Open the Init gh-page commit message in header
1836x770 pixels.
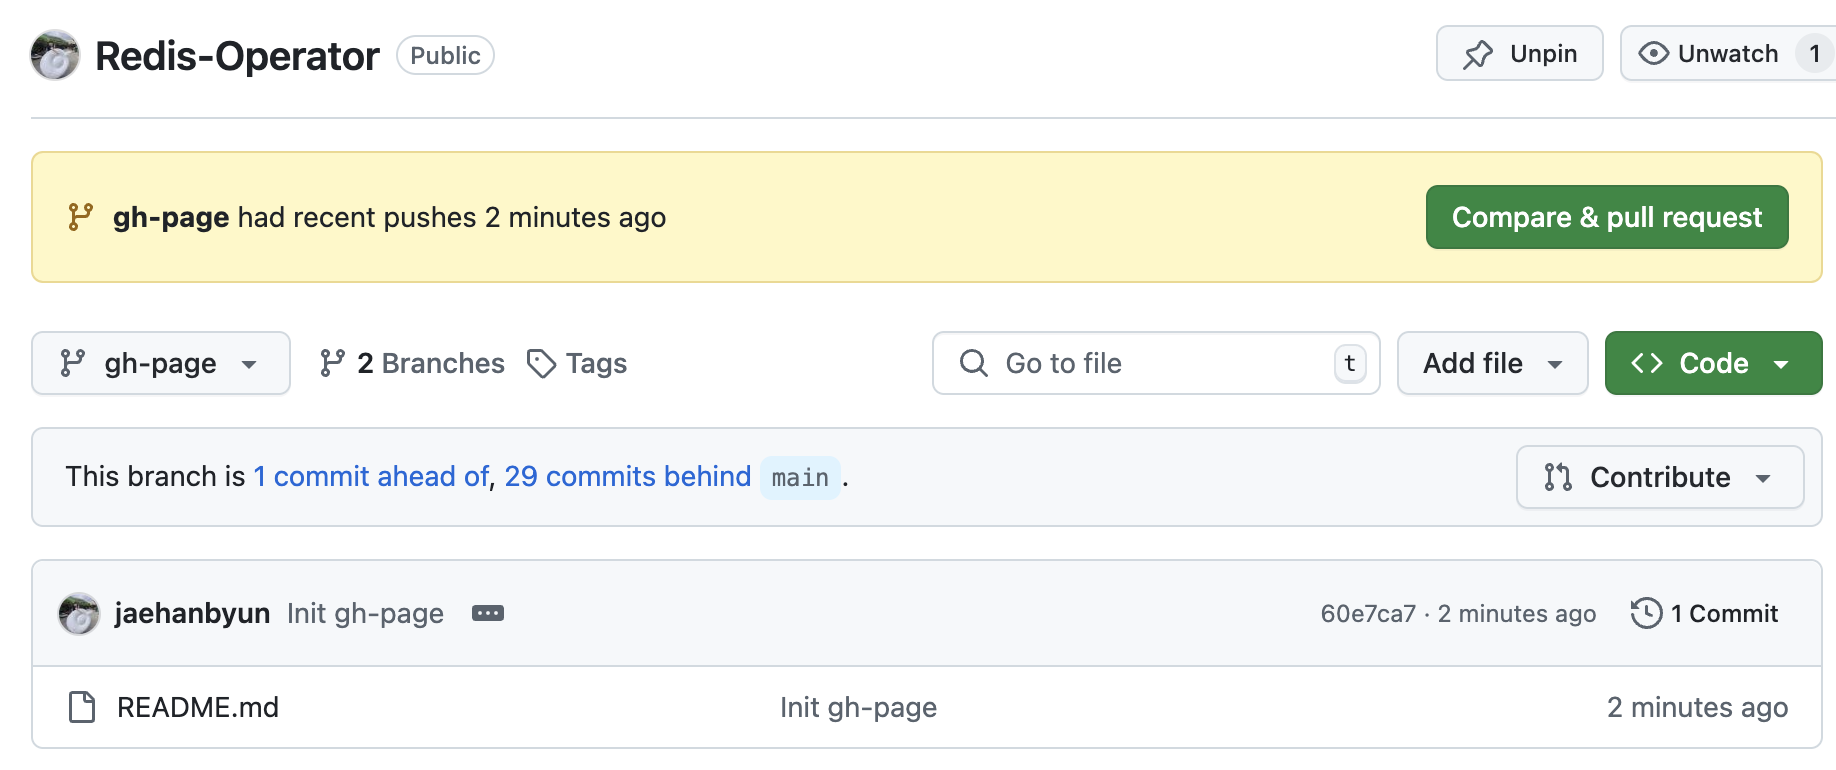pos(365,613)
